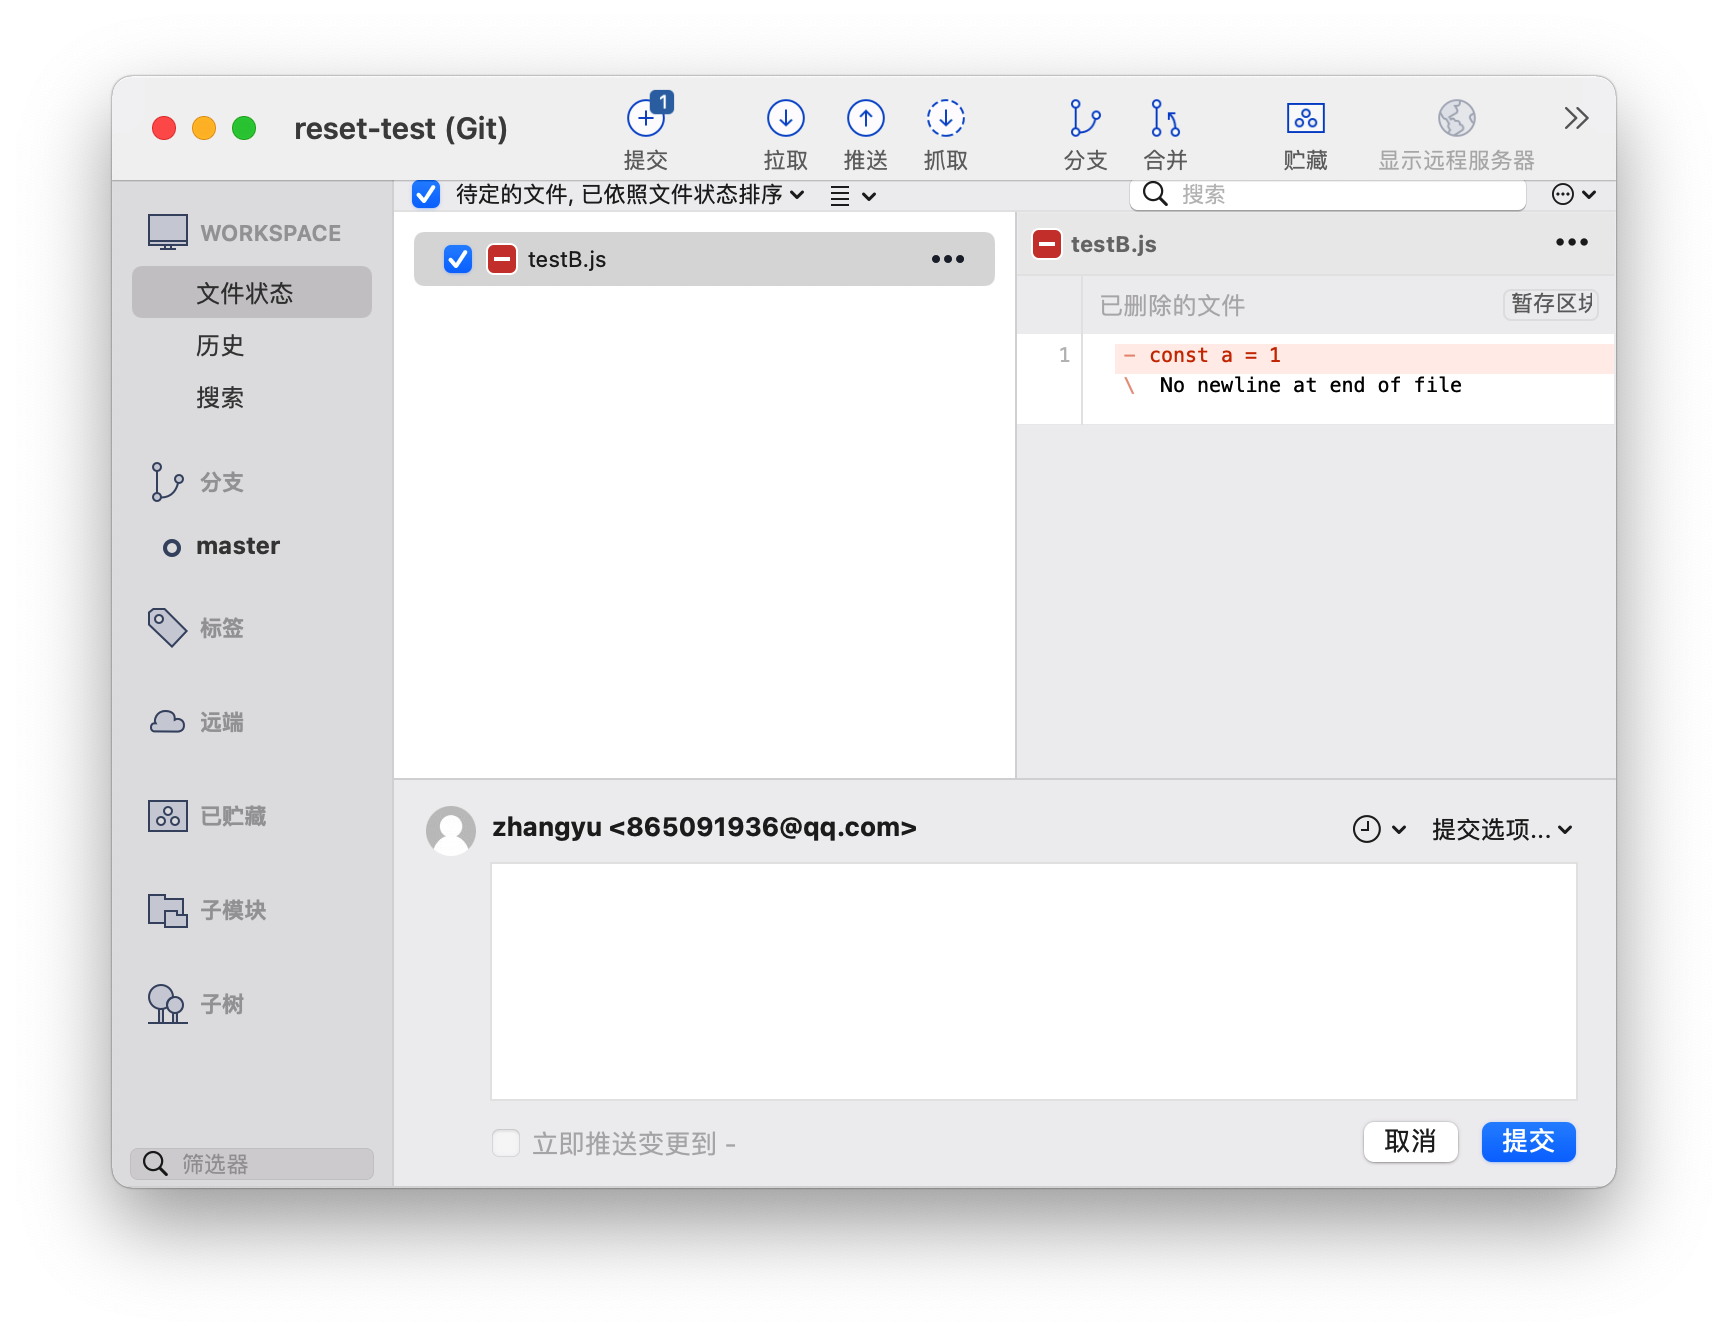Click the 已删除的文件 label
The image size is (1728, 1336).
[1172, 305]
